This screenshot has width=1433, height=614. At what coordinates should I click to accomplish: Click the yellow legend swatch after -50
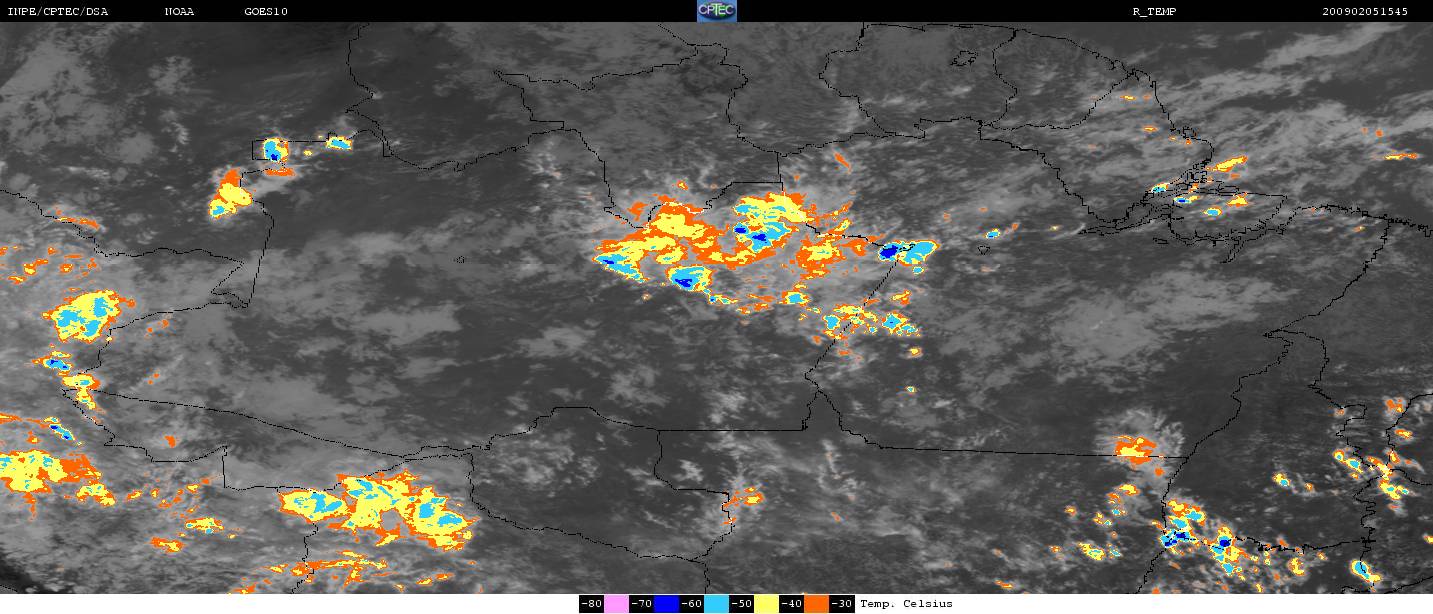pyautogui.click(x=766, y=604)
